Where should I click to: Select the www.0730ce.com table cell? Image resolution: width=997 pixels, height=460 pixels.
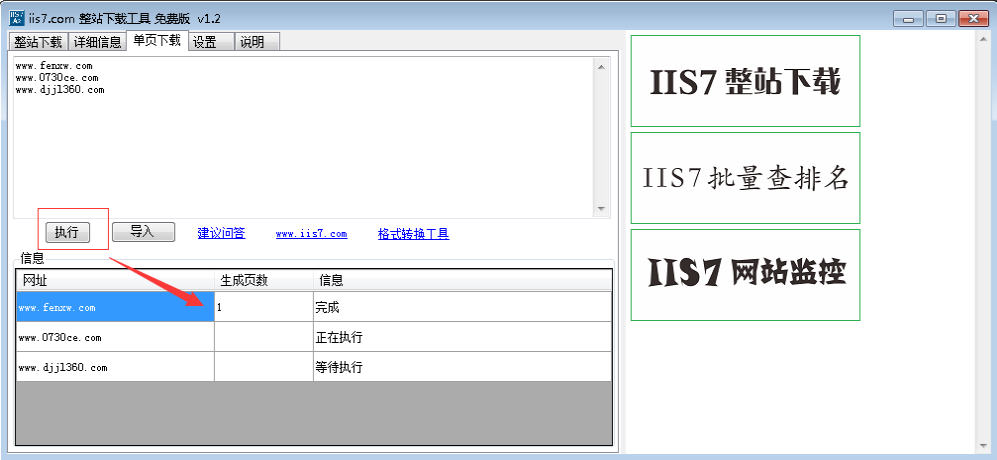(116, 337)
